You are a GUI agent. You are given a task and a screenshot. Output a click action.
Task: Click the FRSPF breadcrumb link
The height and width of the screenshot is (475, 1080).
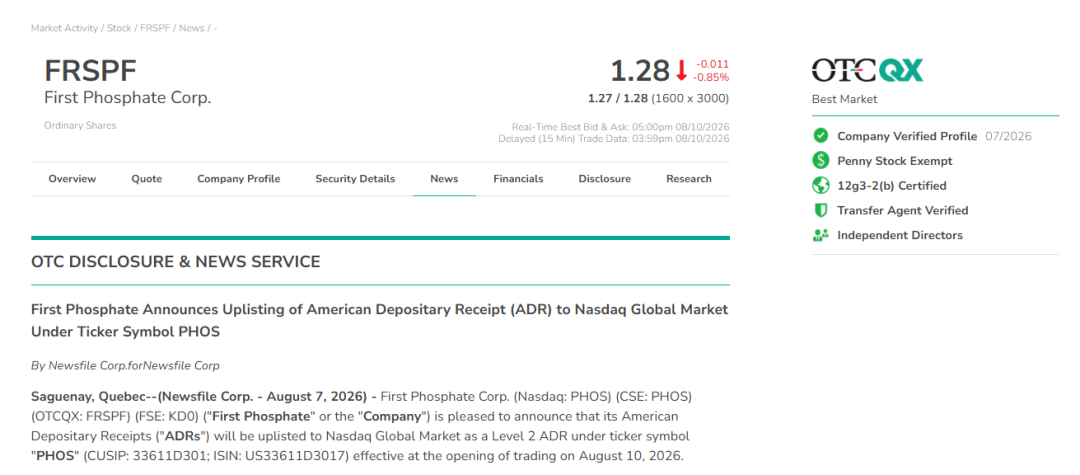click(x=155, y=28)
